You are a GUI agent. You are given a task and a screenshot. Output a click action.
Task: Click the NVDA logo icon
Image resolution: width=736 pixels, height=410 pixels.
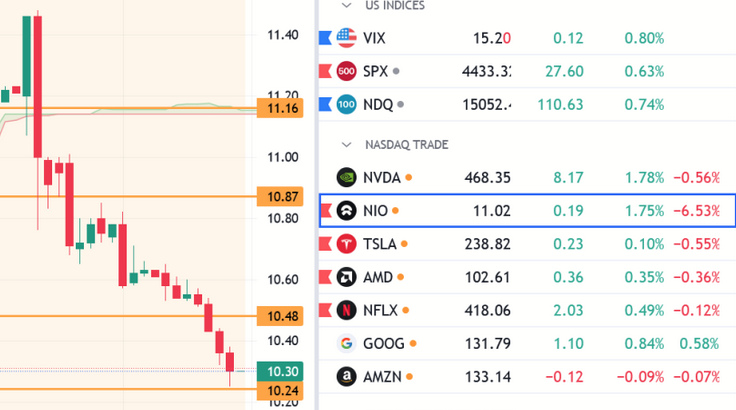point(347,178)
